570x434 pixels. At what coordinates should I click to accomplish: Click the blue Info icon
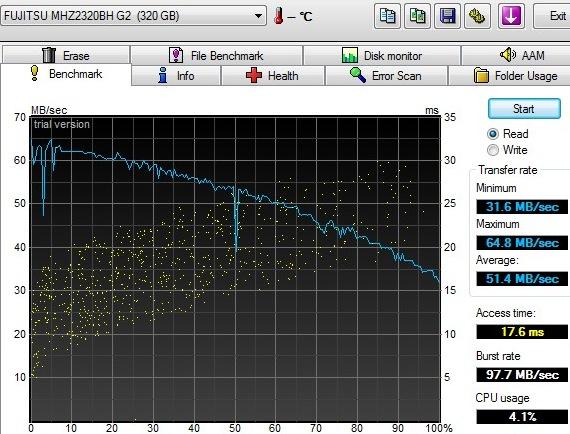tap(163, 75)
